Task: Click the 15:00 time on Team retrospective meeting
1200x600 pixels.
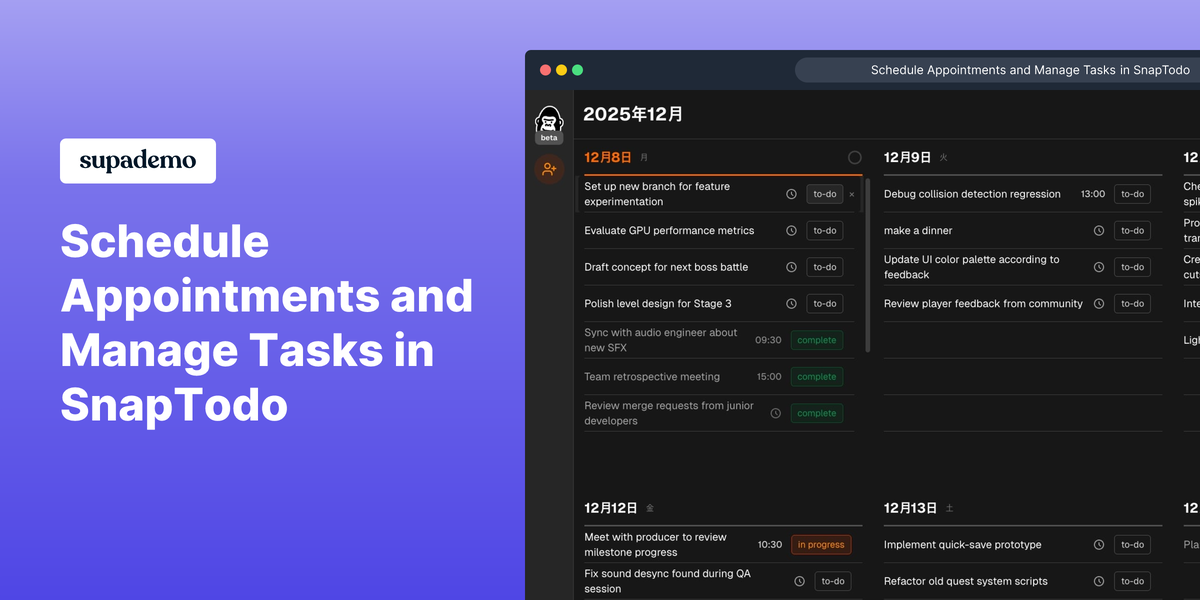Action: tap(769, 377)
